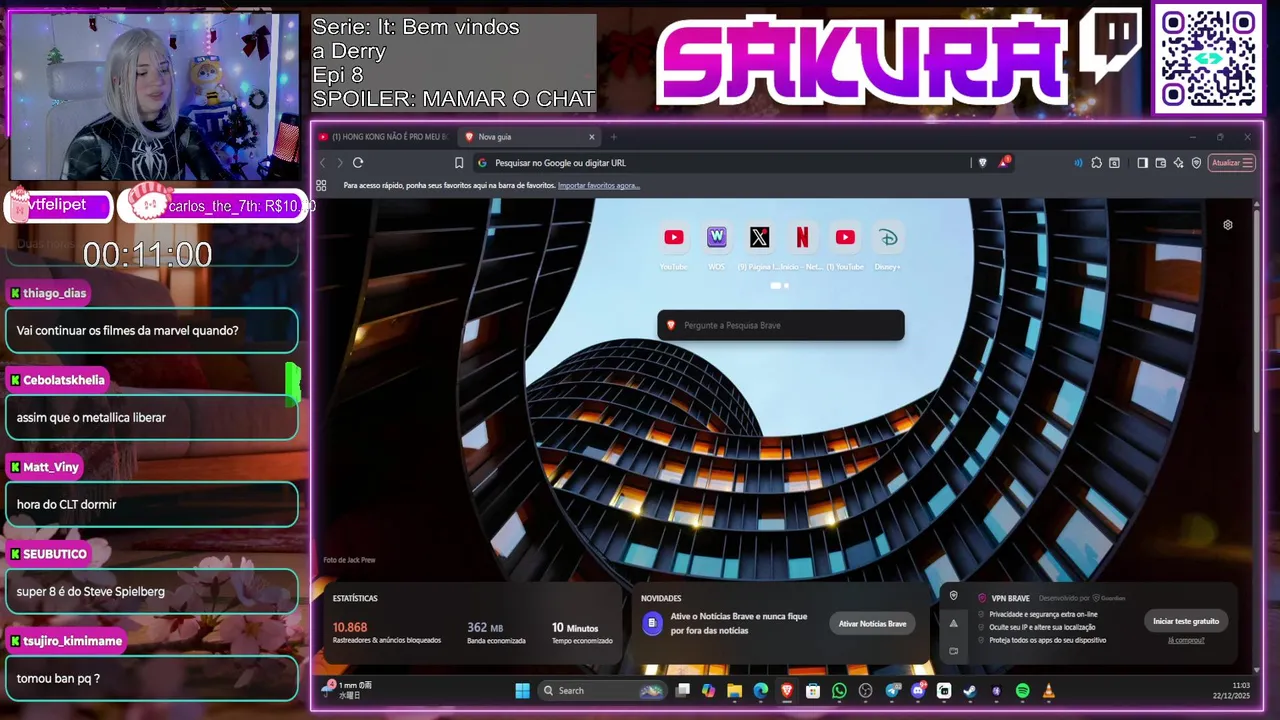Open Microsoft Store from the taskbar

pyautogui.click(x=812, y=691)
